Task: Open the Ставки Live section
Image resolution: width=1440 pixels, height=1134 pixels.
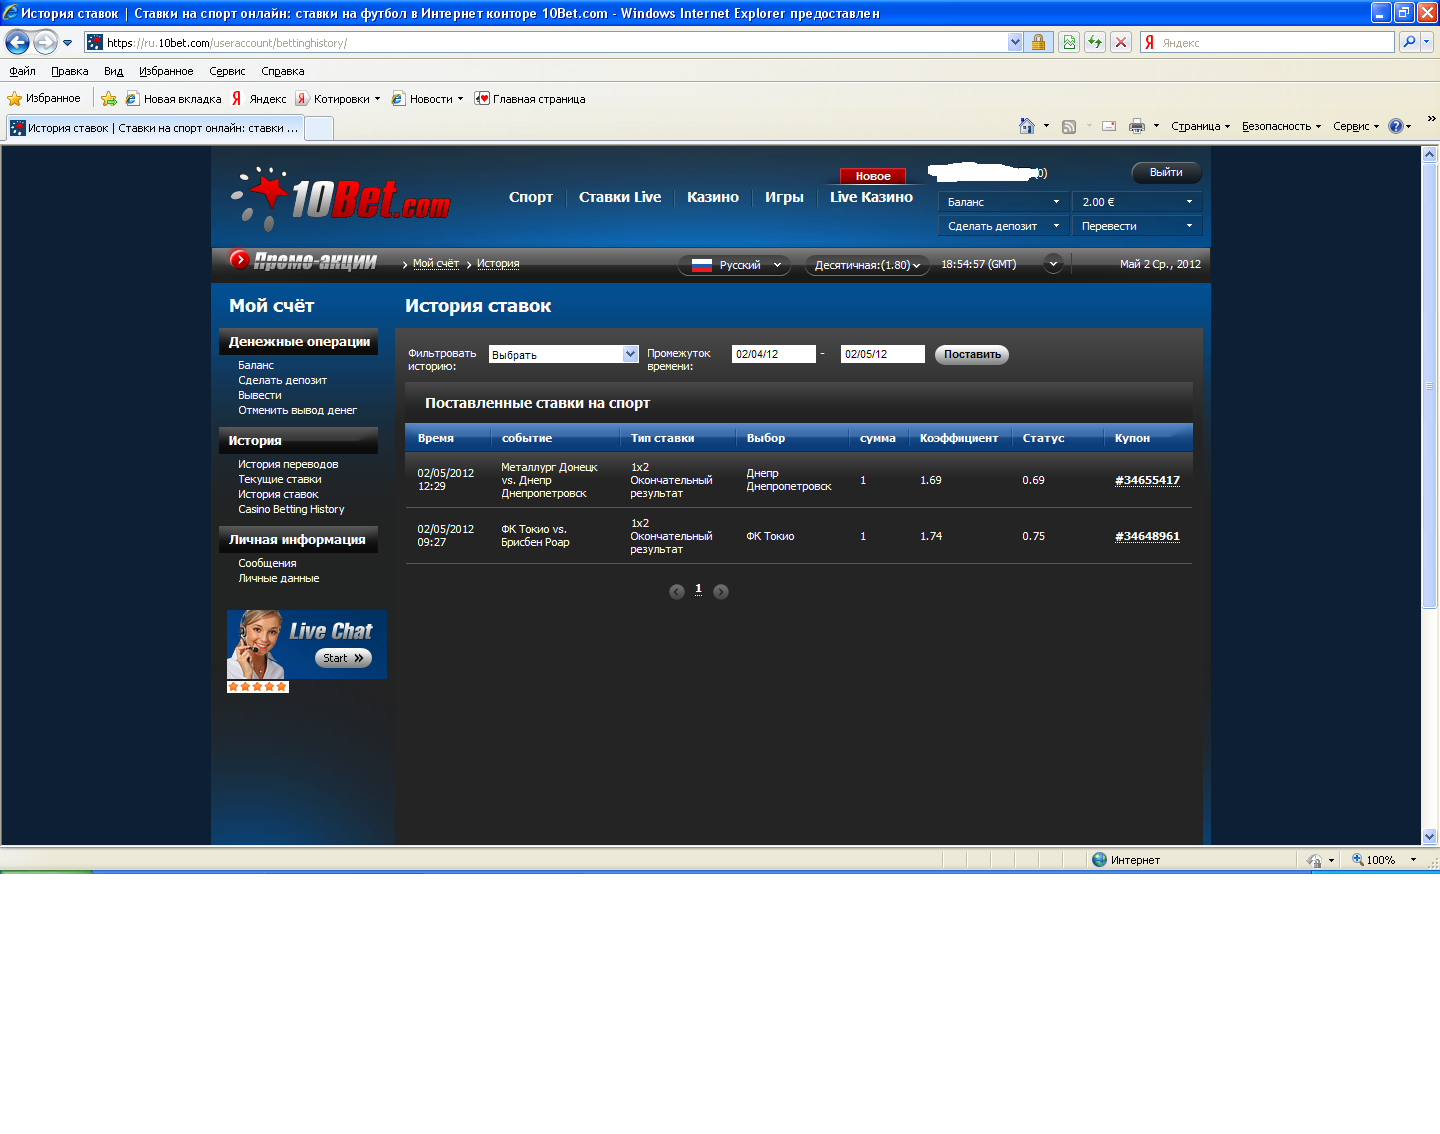Action: click(x=620, y=197)
